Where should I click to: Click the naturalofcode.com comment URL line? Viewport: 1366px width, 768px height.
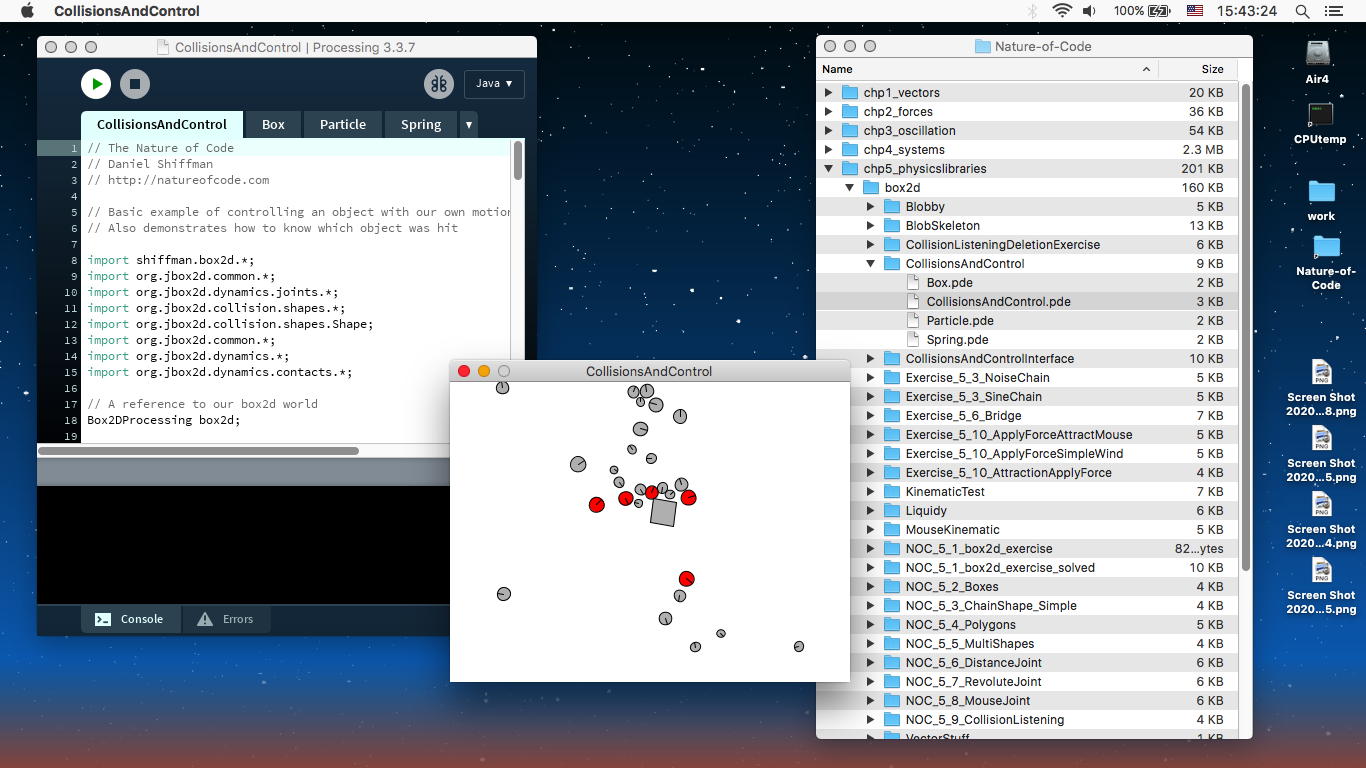point(178,180)
